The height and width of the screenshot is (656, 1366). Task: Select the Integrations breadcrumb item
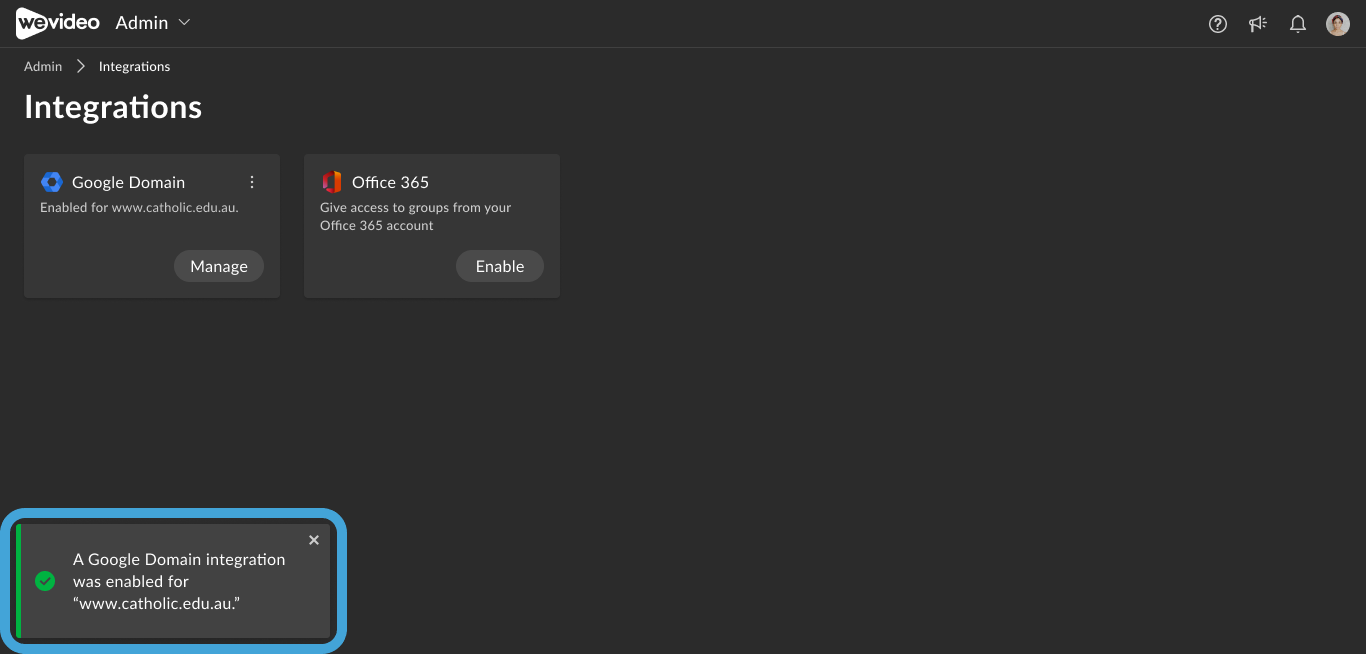coord(134,66)
